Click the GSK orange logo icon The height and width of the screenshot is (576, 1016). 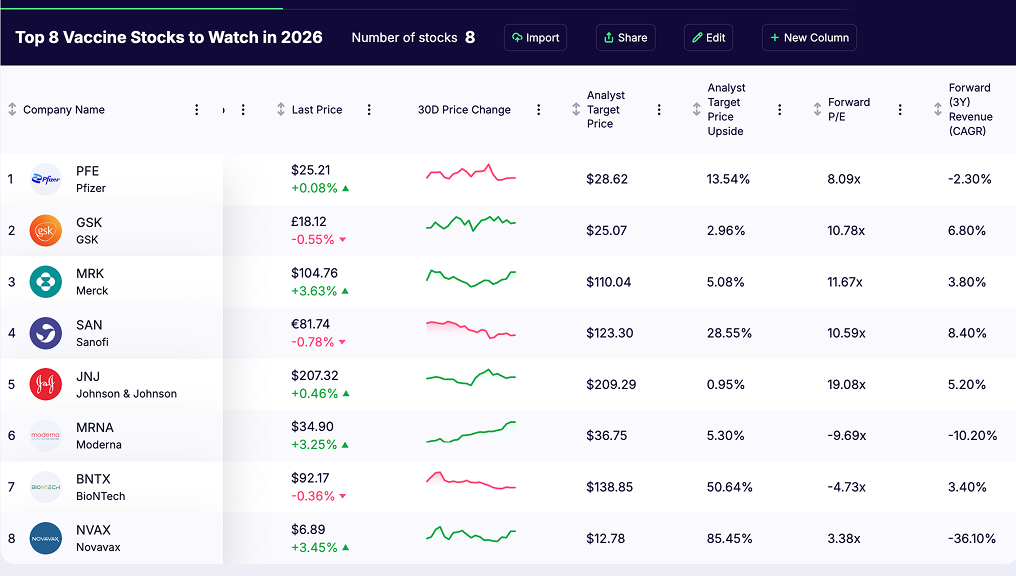click(46, 231)
